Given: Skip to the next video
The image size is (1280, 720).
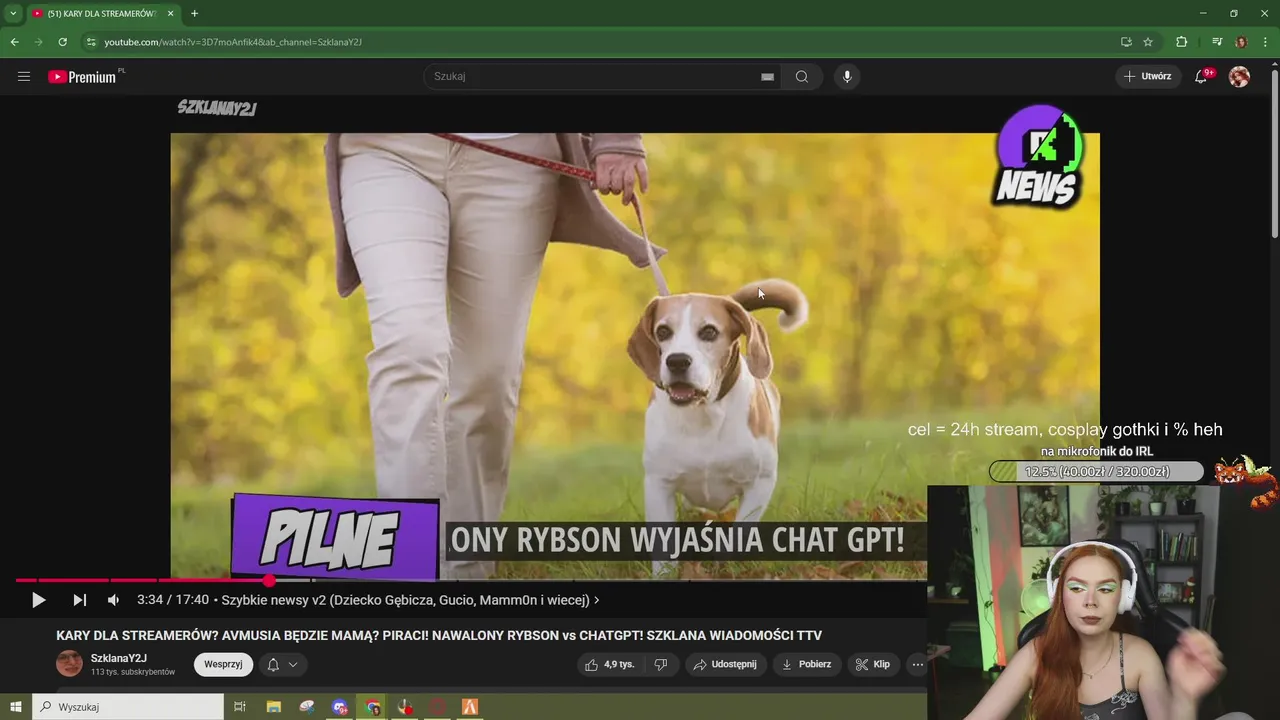Looking at the screenshot, I should click(x=80, y=600).
